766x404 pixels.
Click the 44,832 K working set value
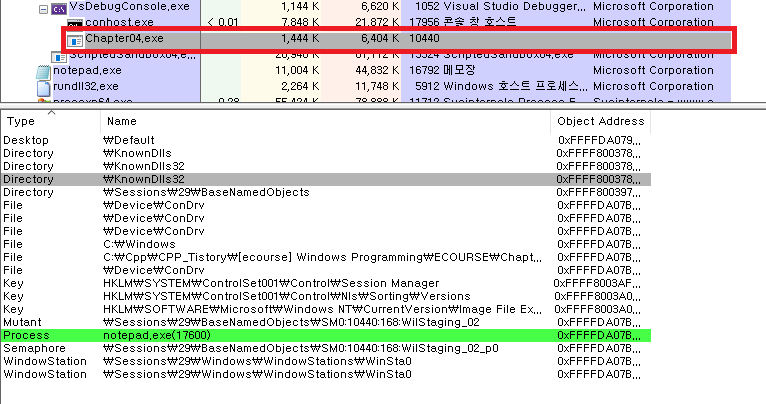point(377,70)
